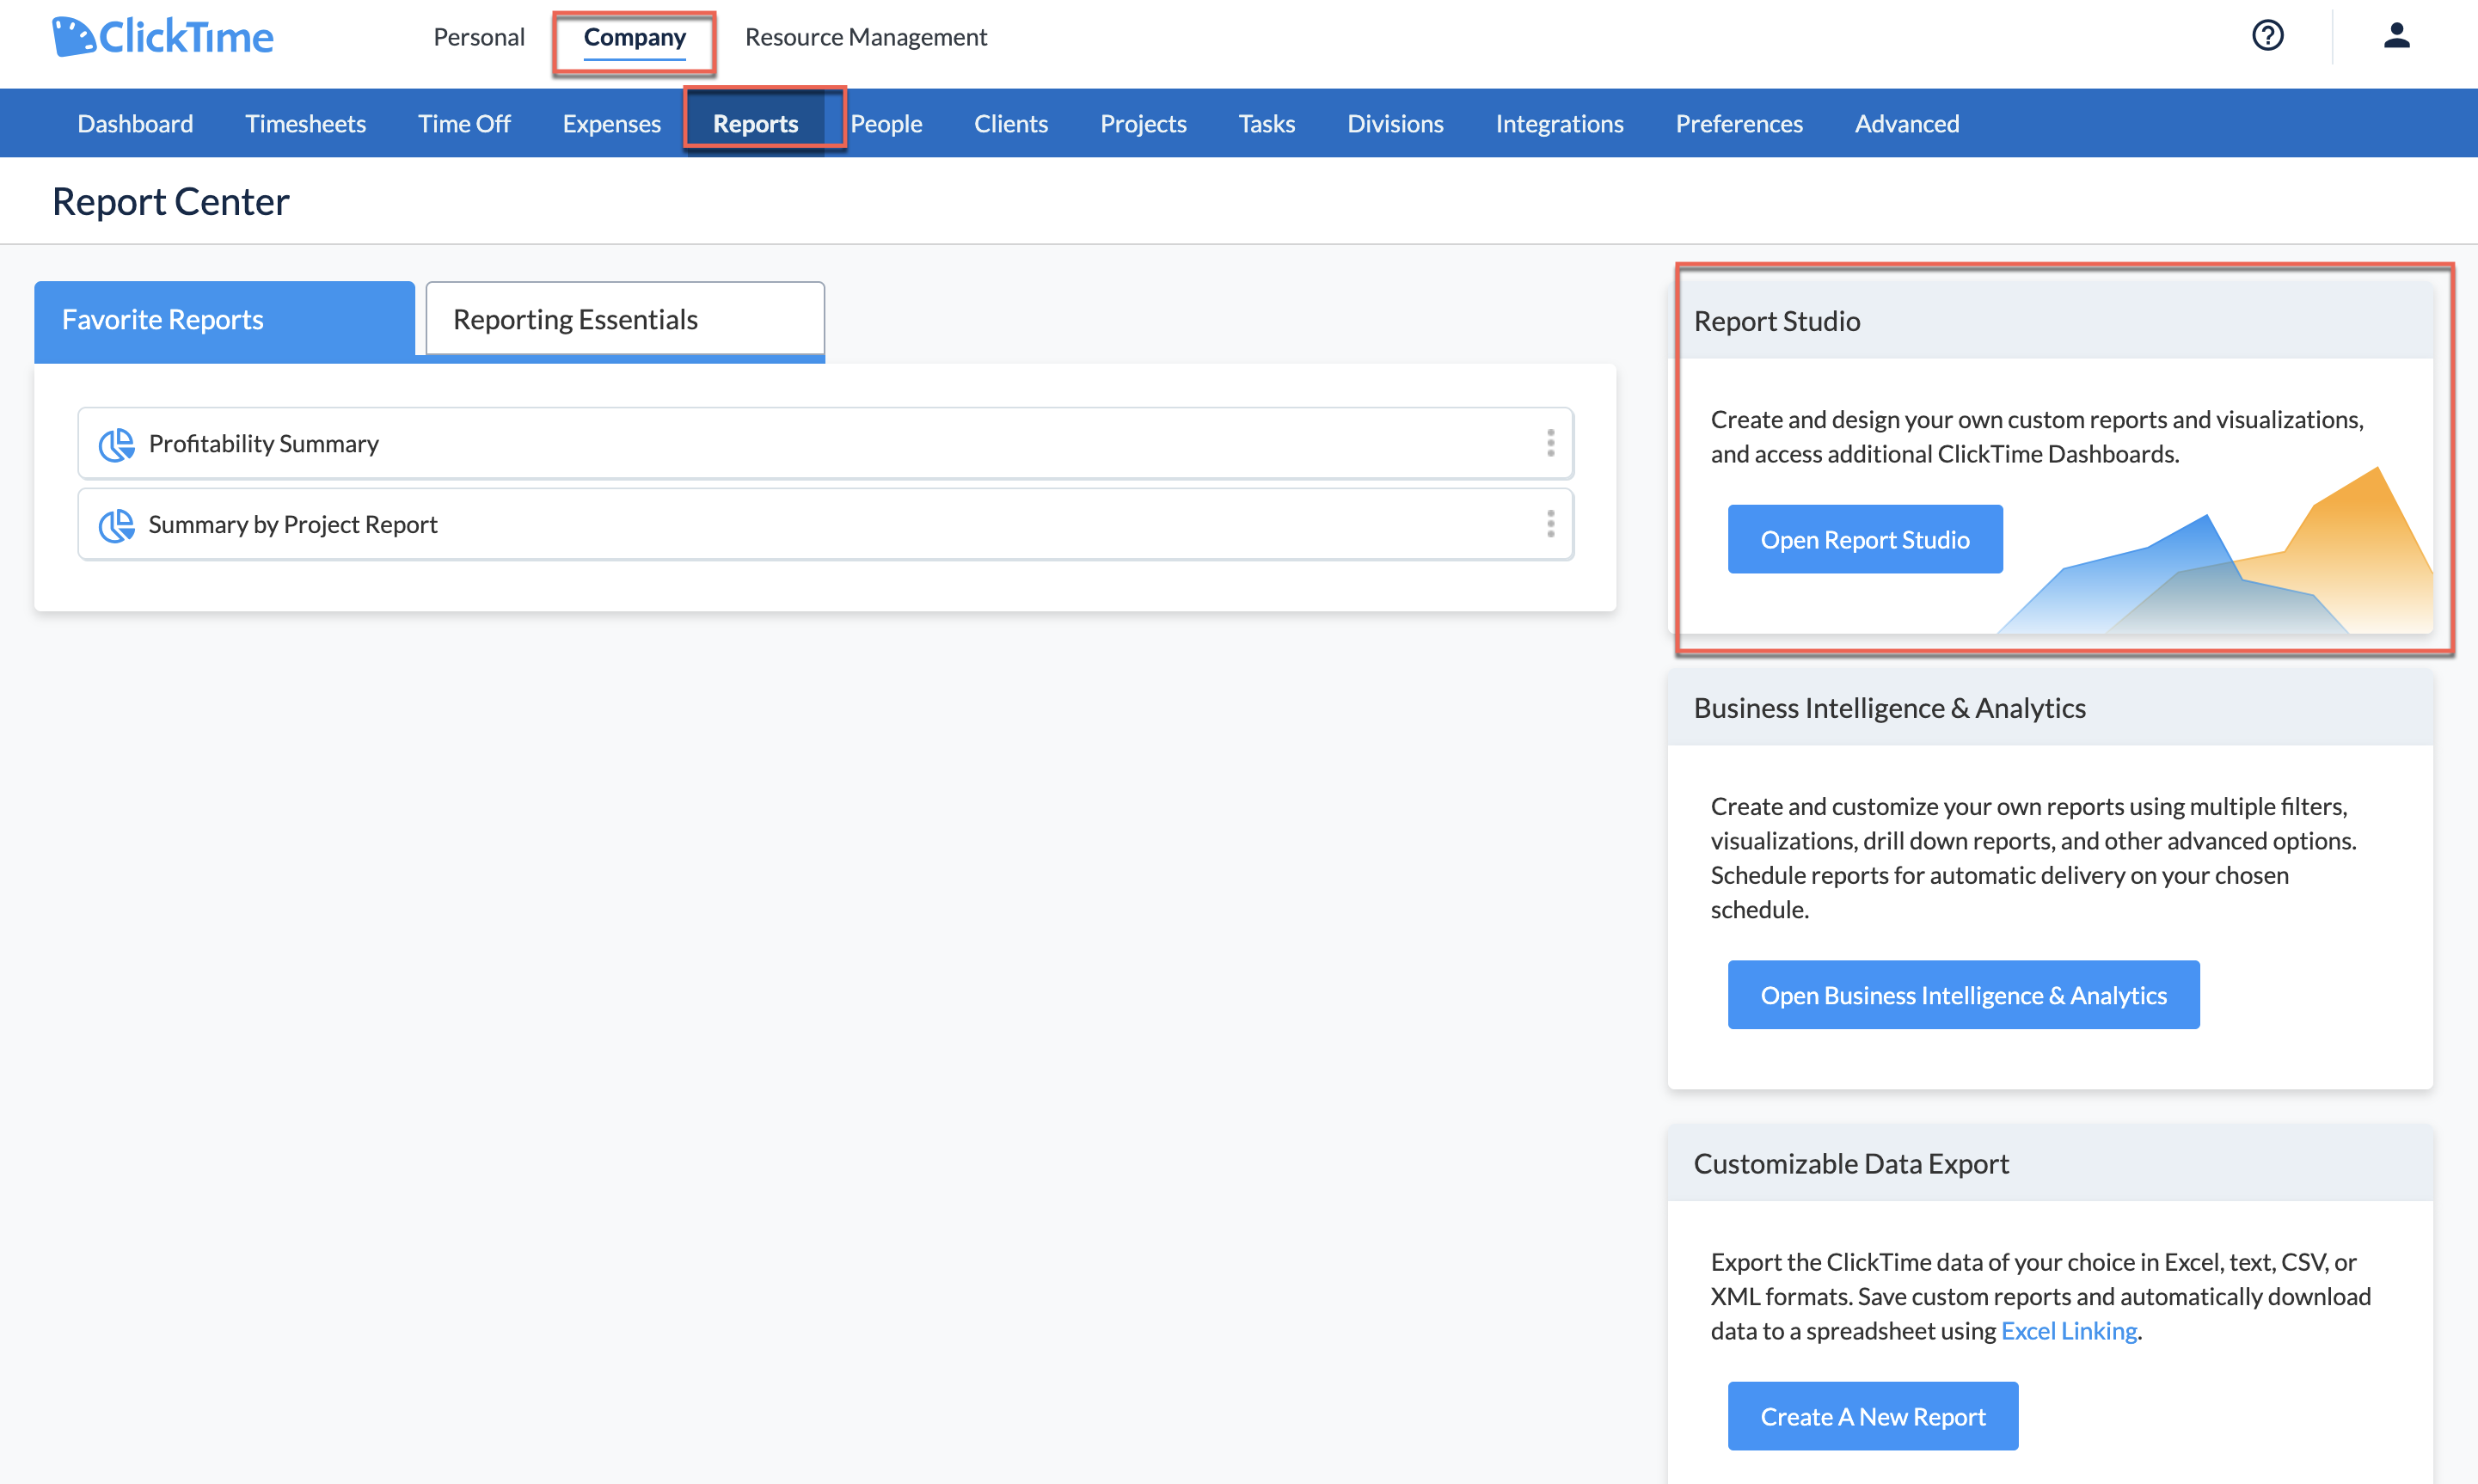Switch to the Personal section
This screenshot has width=2478, height=1484.
point(479,37)
